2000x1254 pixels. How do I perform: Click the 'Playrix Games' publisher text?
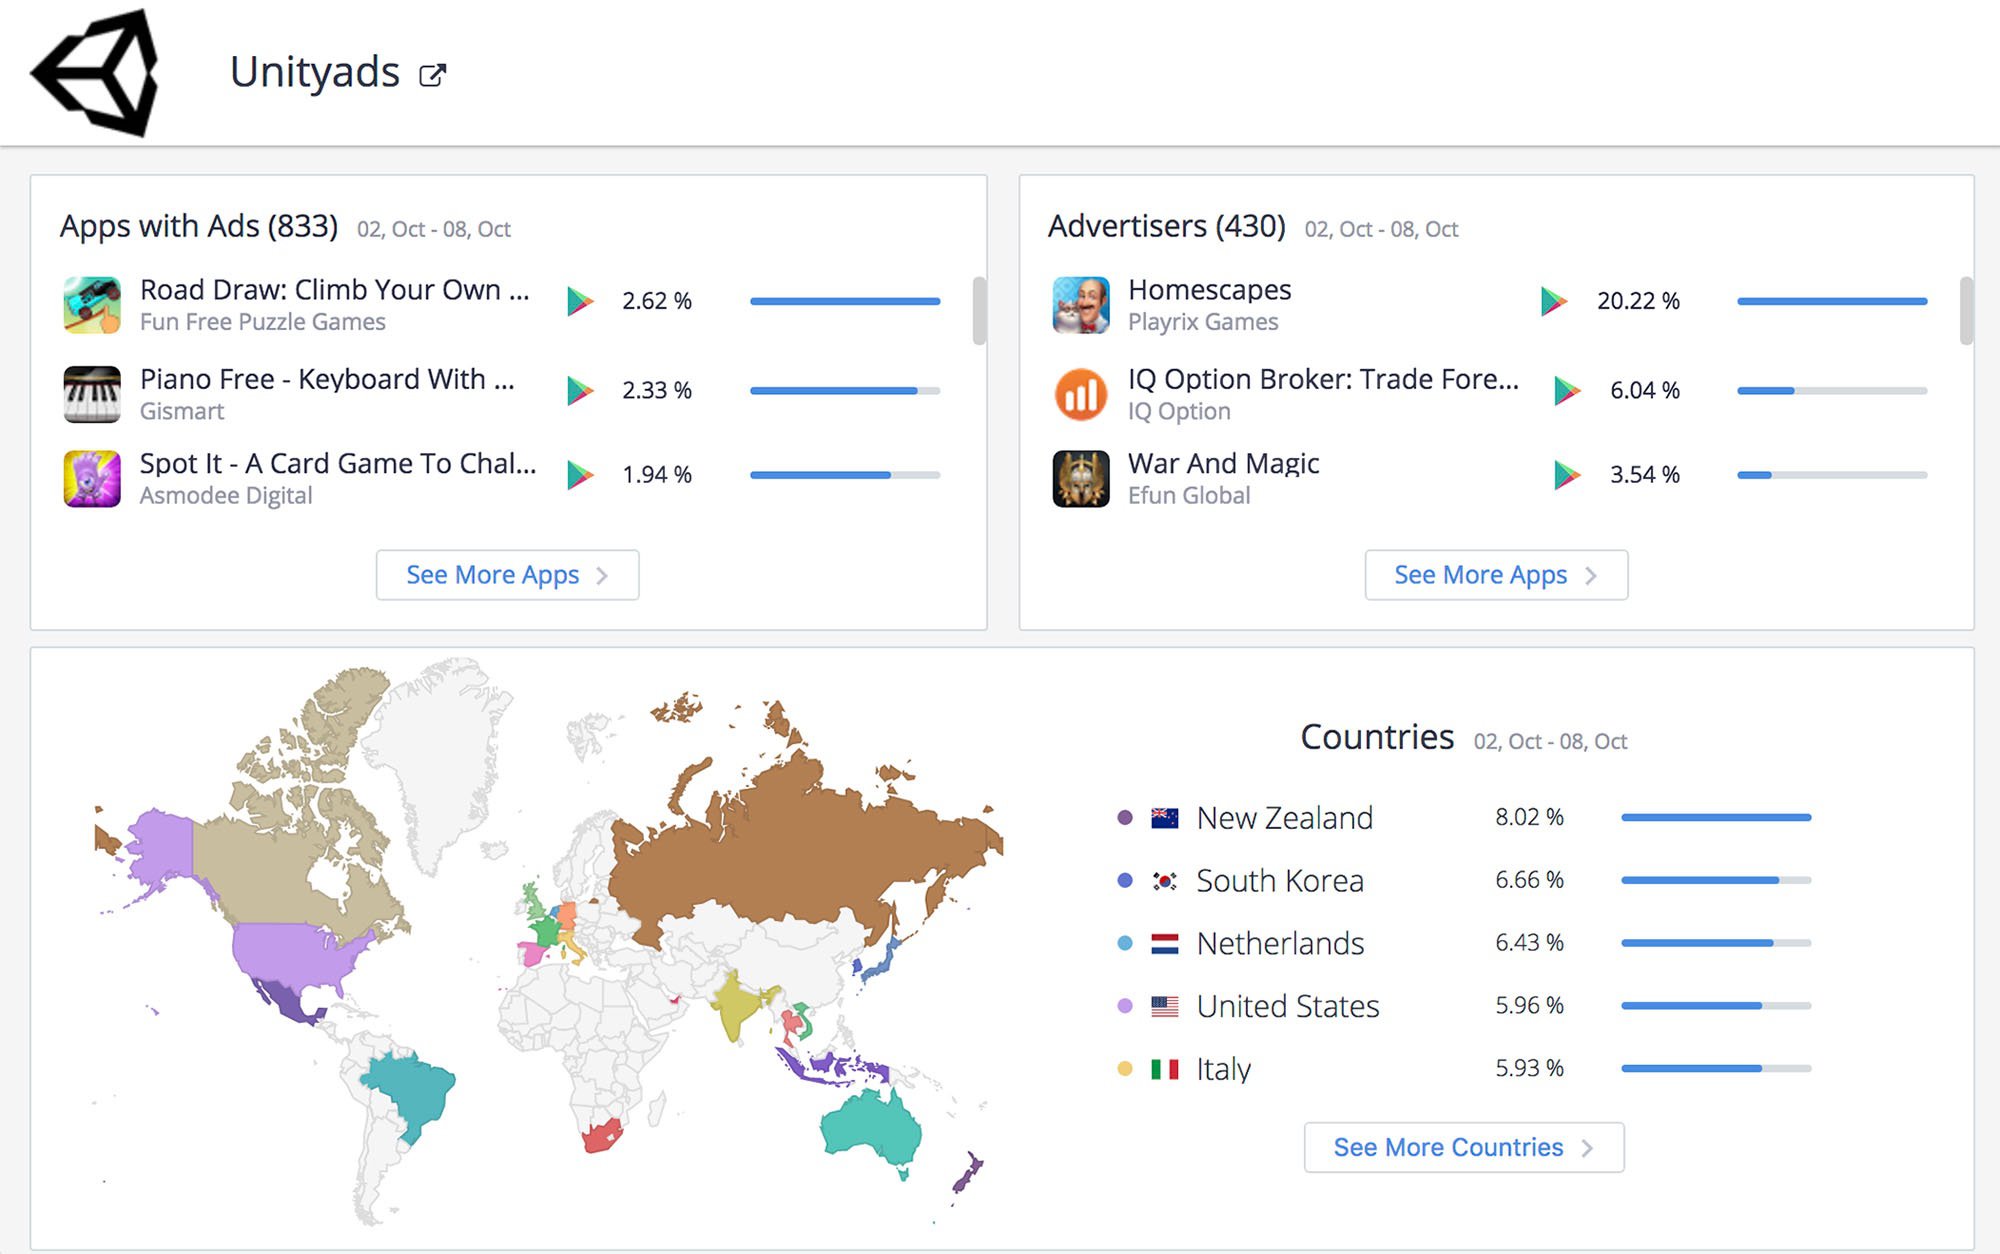pos(1203,322)
